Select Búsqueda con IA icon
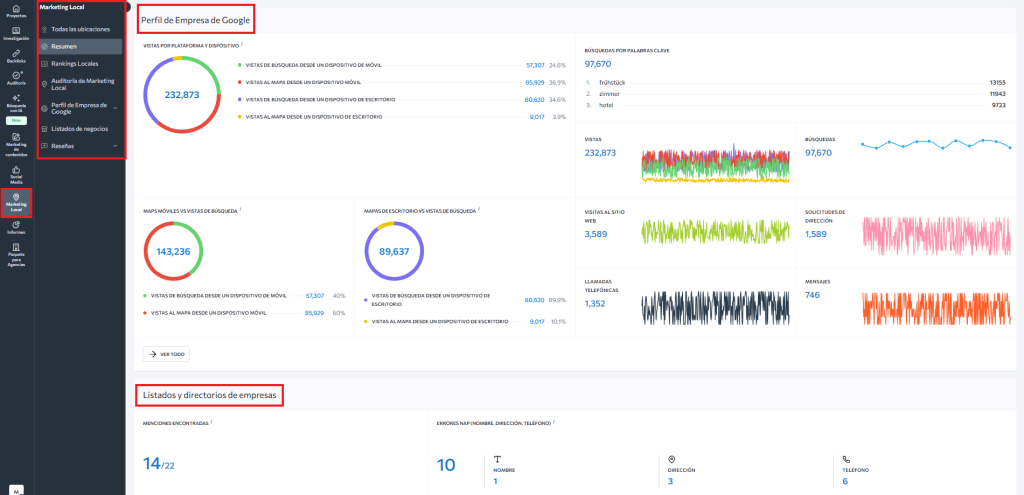Viewport: 1024px width, 495px height. pyautogui.click(x=16, y=100)
